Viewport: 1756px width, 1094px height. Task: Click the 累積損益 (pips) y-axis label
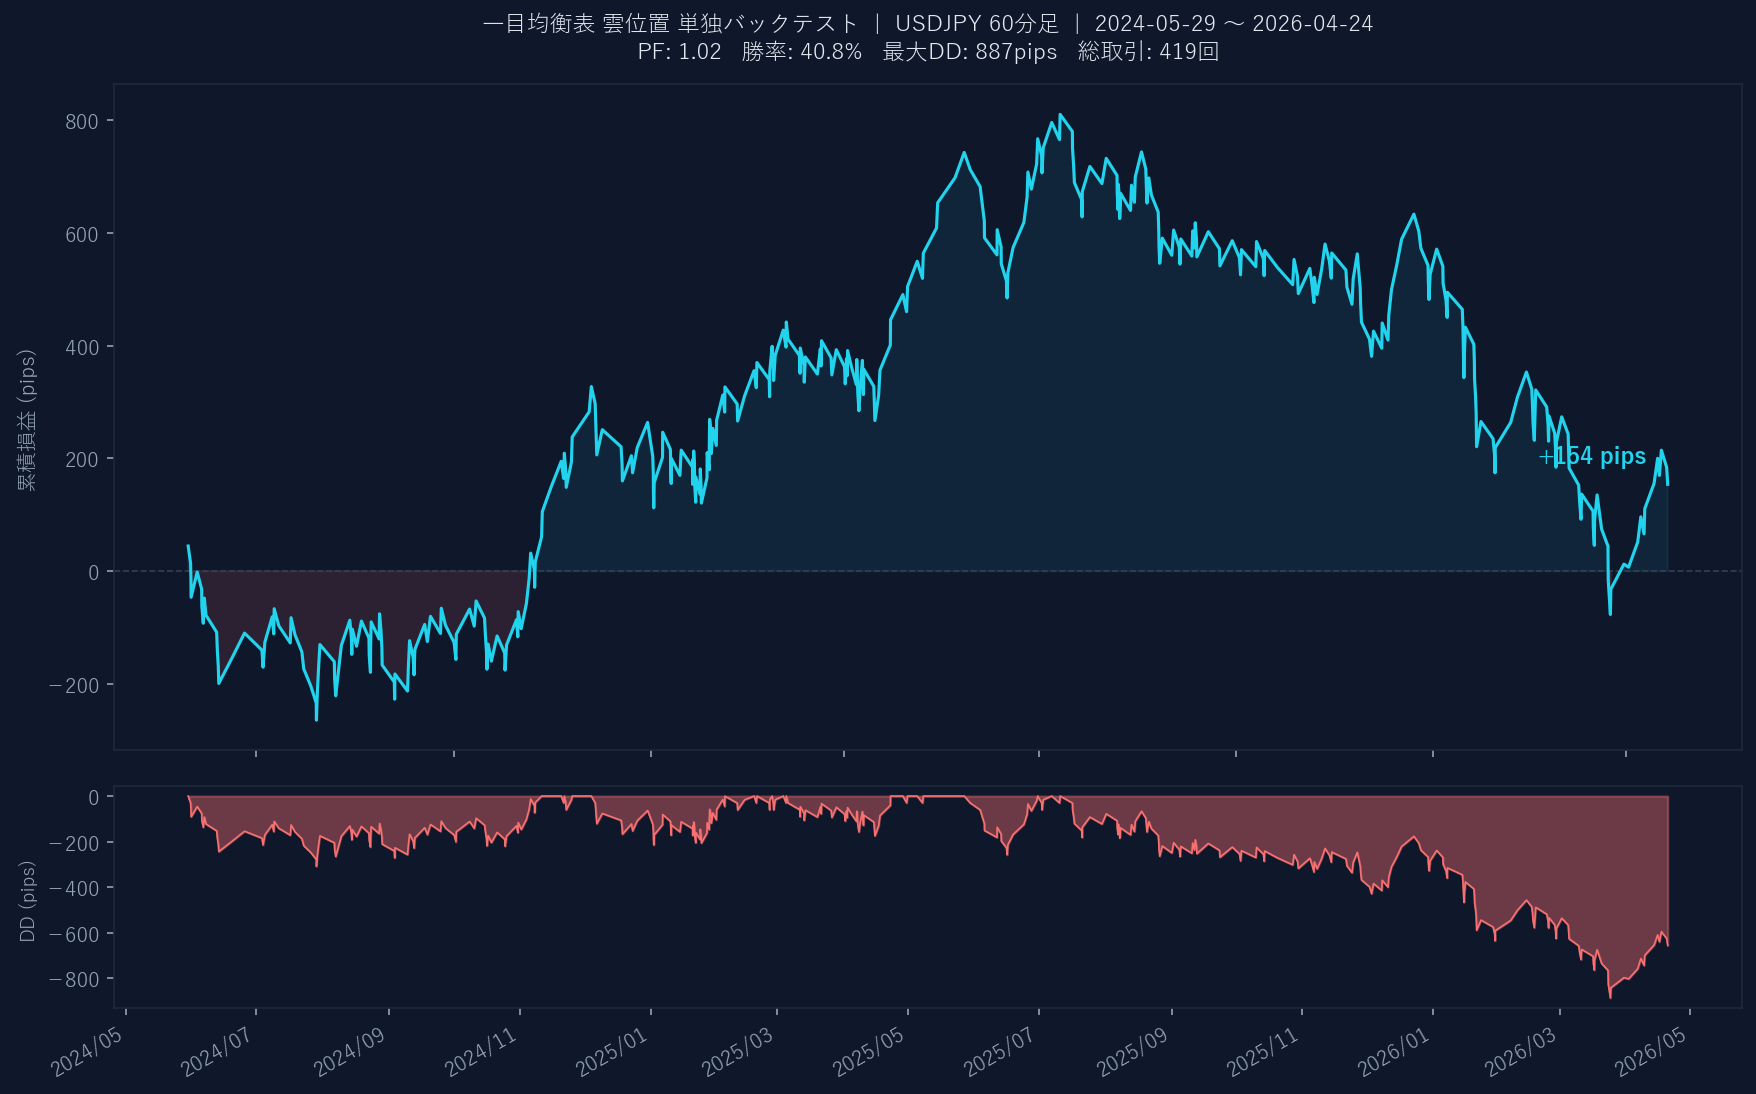click(27, 420)
